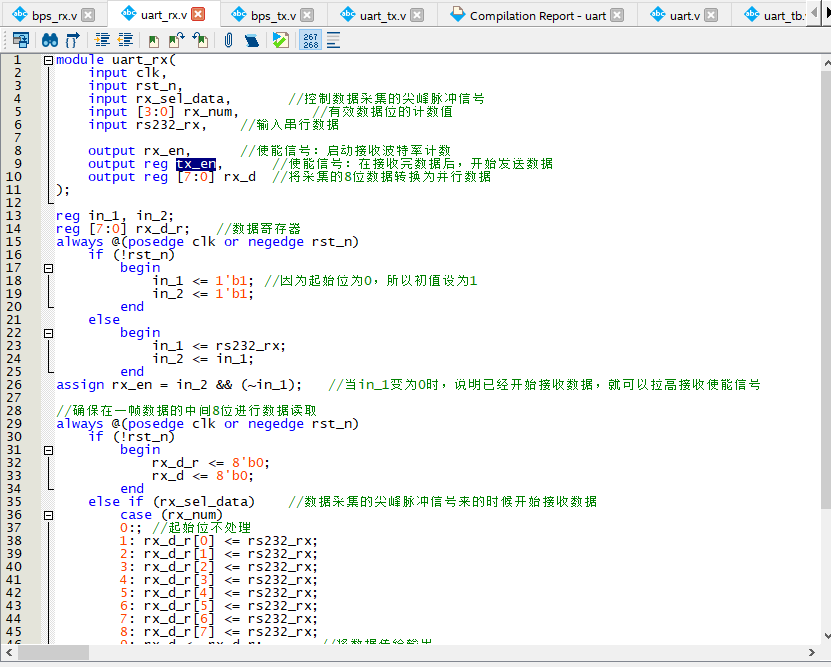Click 'rx_d <= 8'b0;' on line 33

click(203, 475)
